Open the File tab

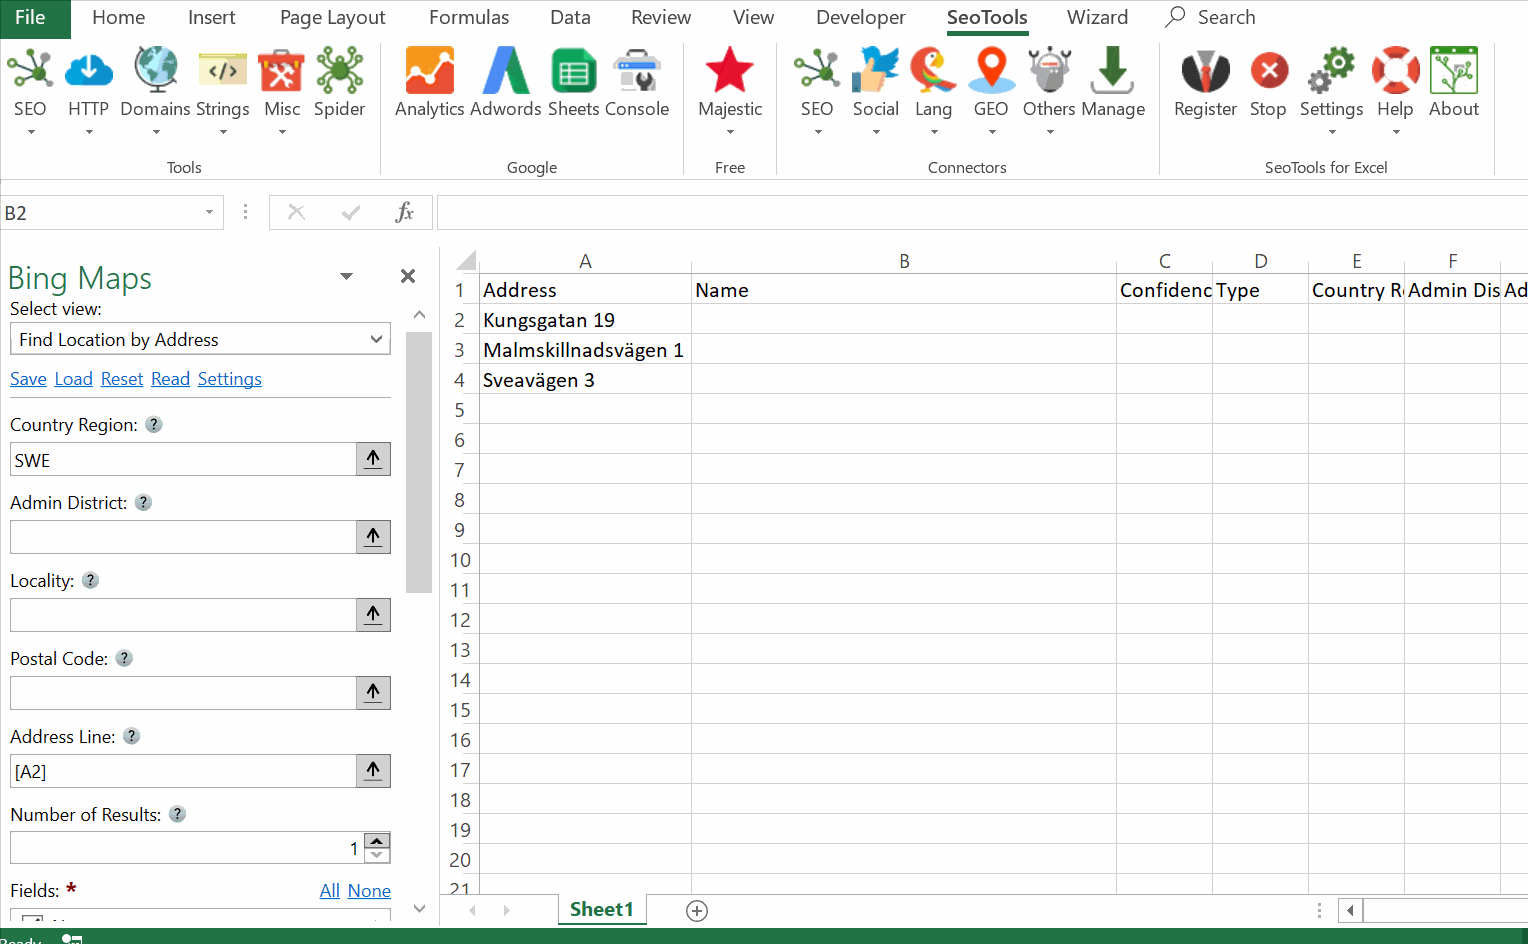30,18
